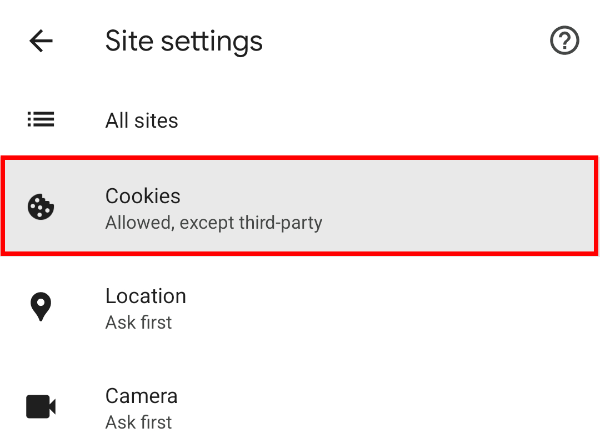Click "Allowed, except third-party" status text
This screenshot has width=600, height=444.
[213, 223]
